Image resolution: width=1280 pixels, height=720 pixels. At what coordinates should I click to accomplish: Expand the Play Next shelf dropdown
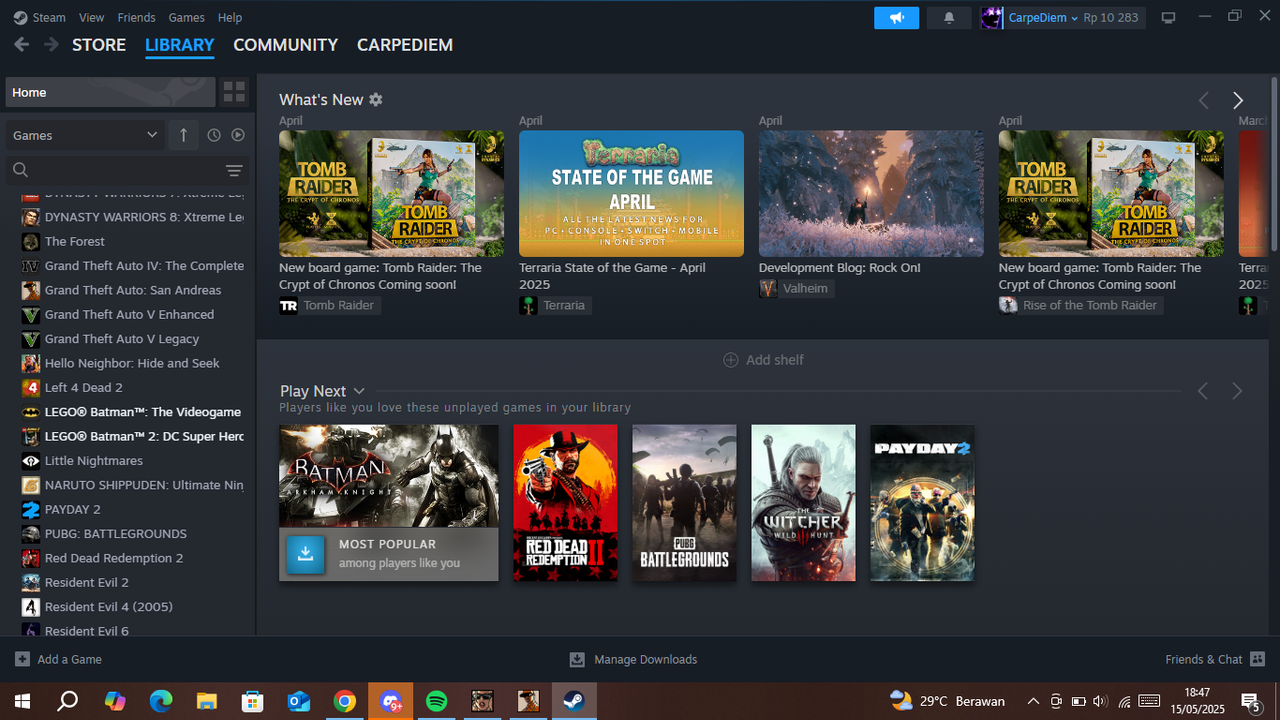359,391
